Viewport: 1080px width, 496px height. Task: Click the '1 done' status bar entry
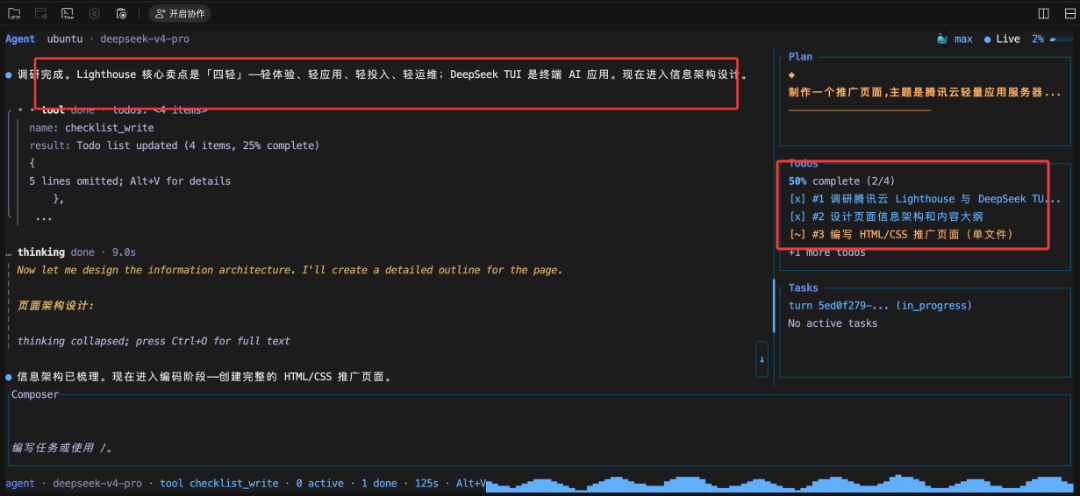point(379,484)
